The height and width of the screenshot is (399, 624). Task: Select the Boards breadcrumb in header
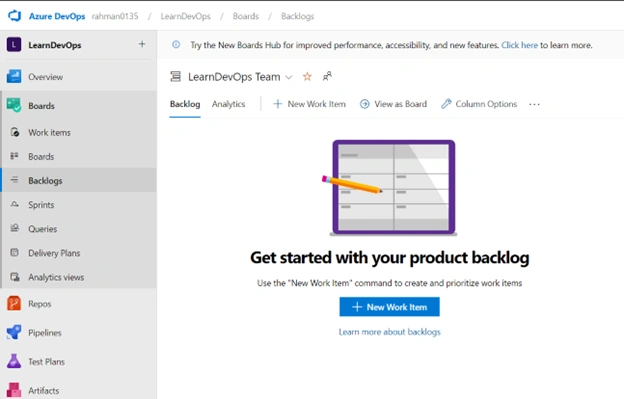pos(246,16)
